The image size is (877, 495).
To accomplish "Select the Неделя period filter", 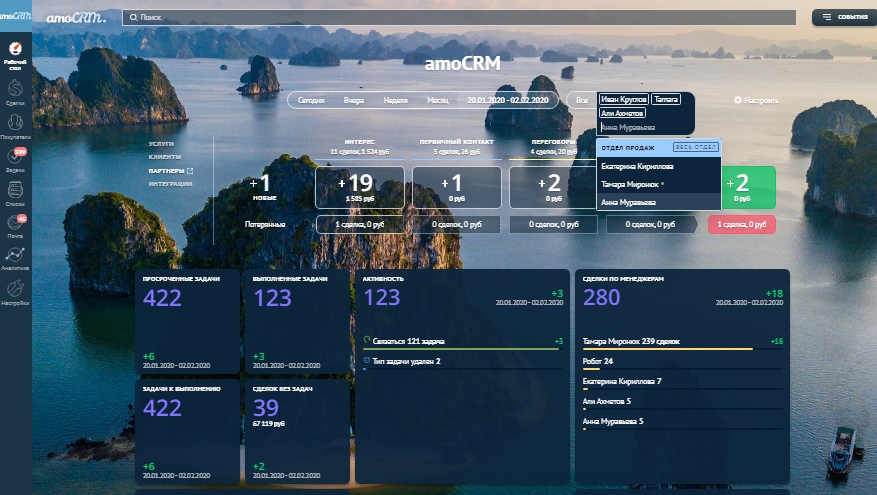I will (395, 100).
